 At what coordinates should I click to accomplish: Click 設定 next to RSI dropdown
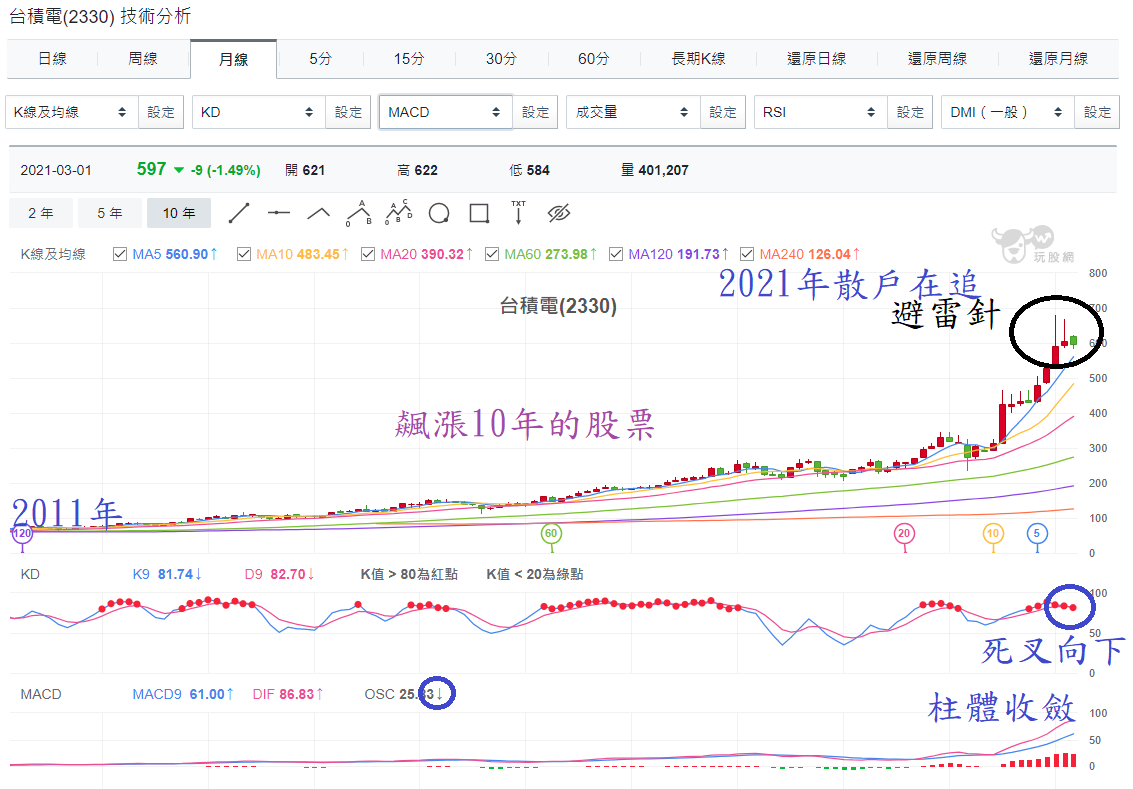click(910, 112)
